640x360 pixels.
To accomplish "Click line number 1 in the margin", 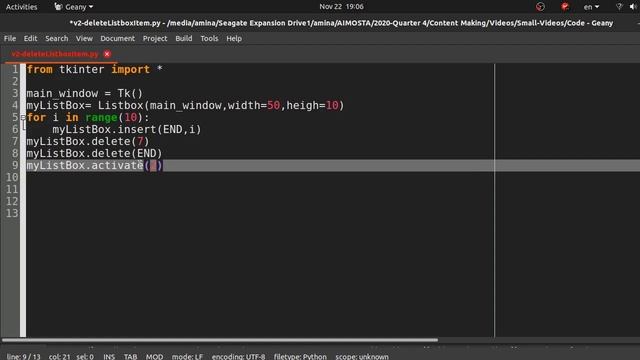I will pyautogui.click(x=14, y=69).
